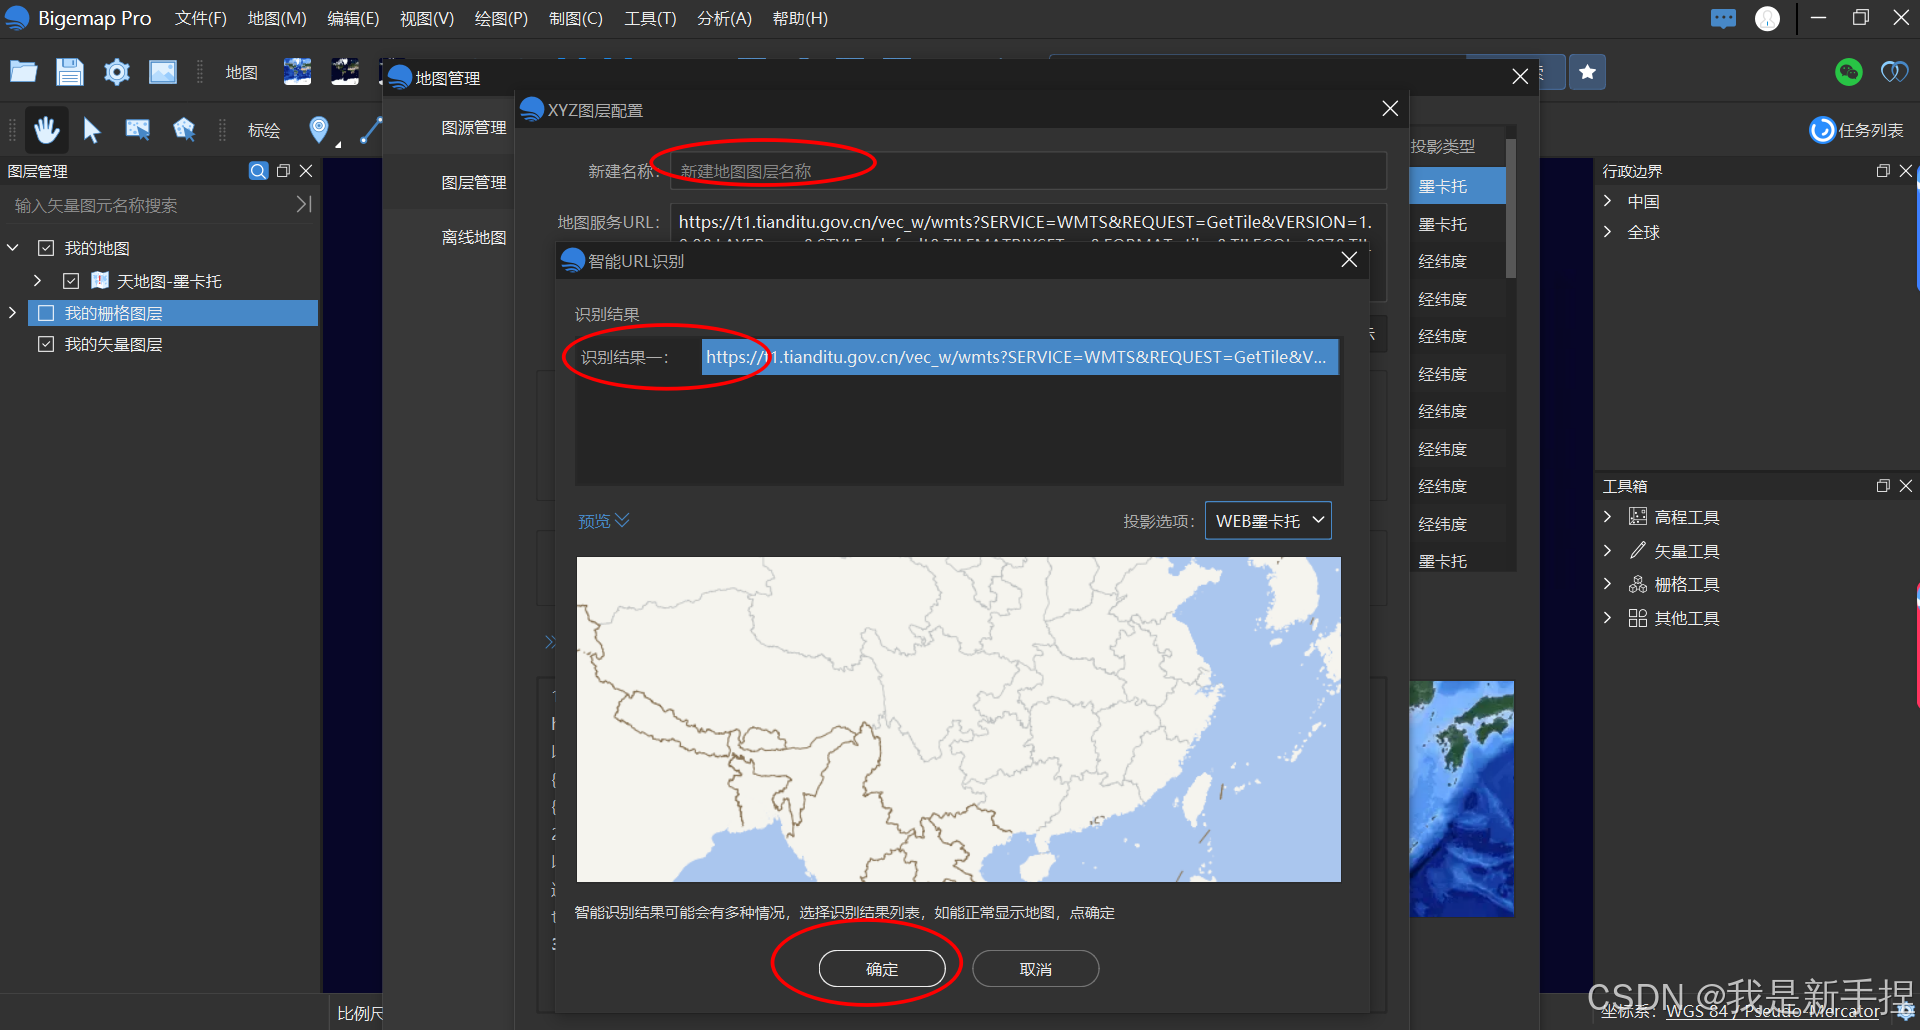This screenshot has height=1030, width=1920.
Task: Close the toolbox panel
Action: pos(1906,486)
